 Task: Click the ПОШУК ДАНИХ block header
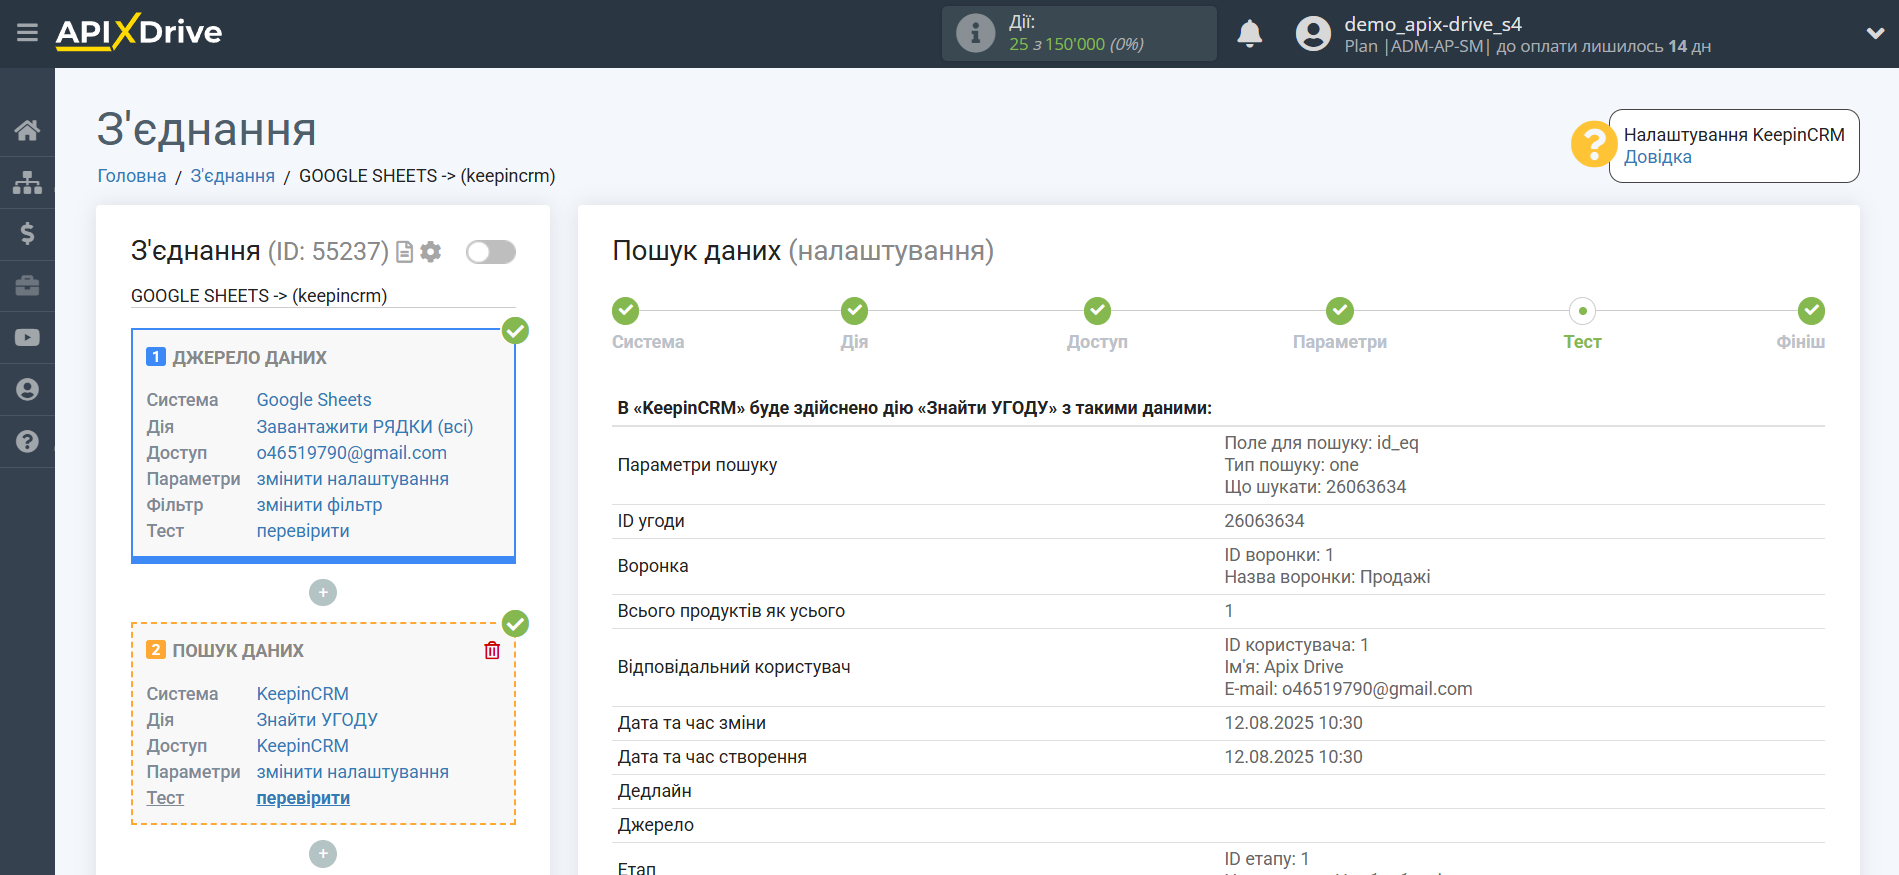(x=238, y=651)
